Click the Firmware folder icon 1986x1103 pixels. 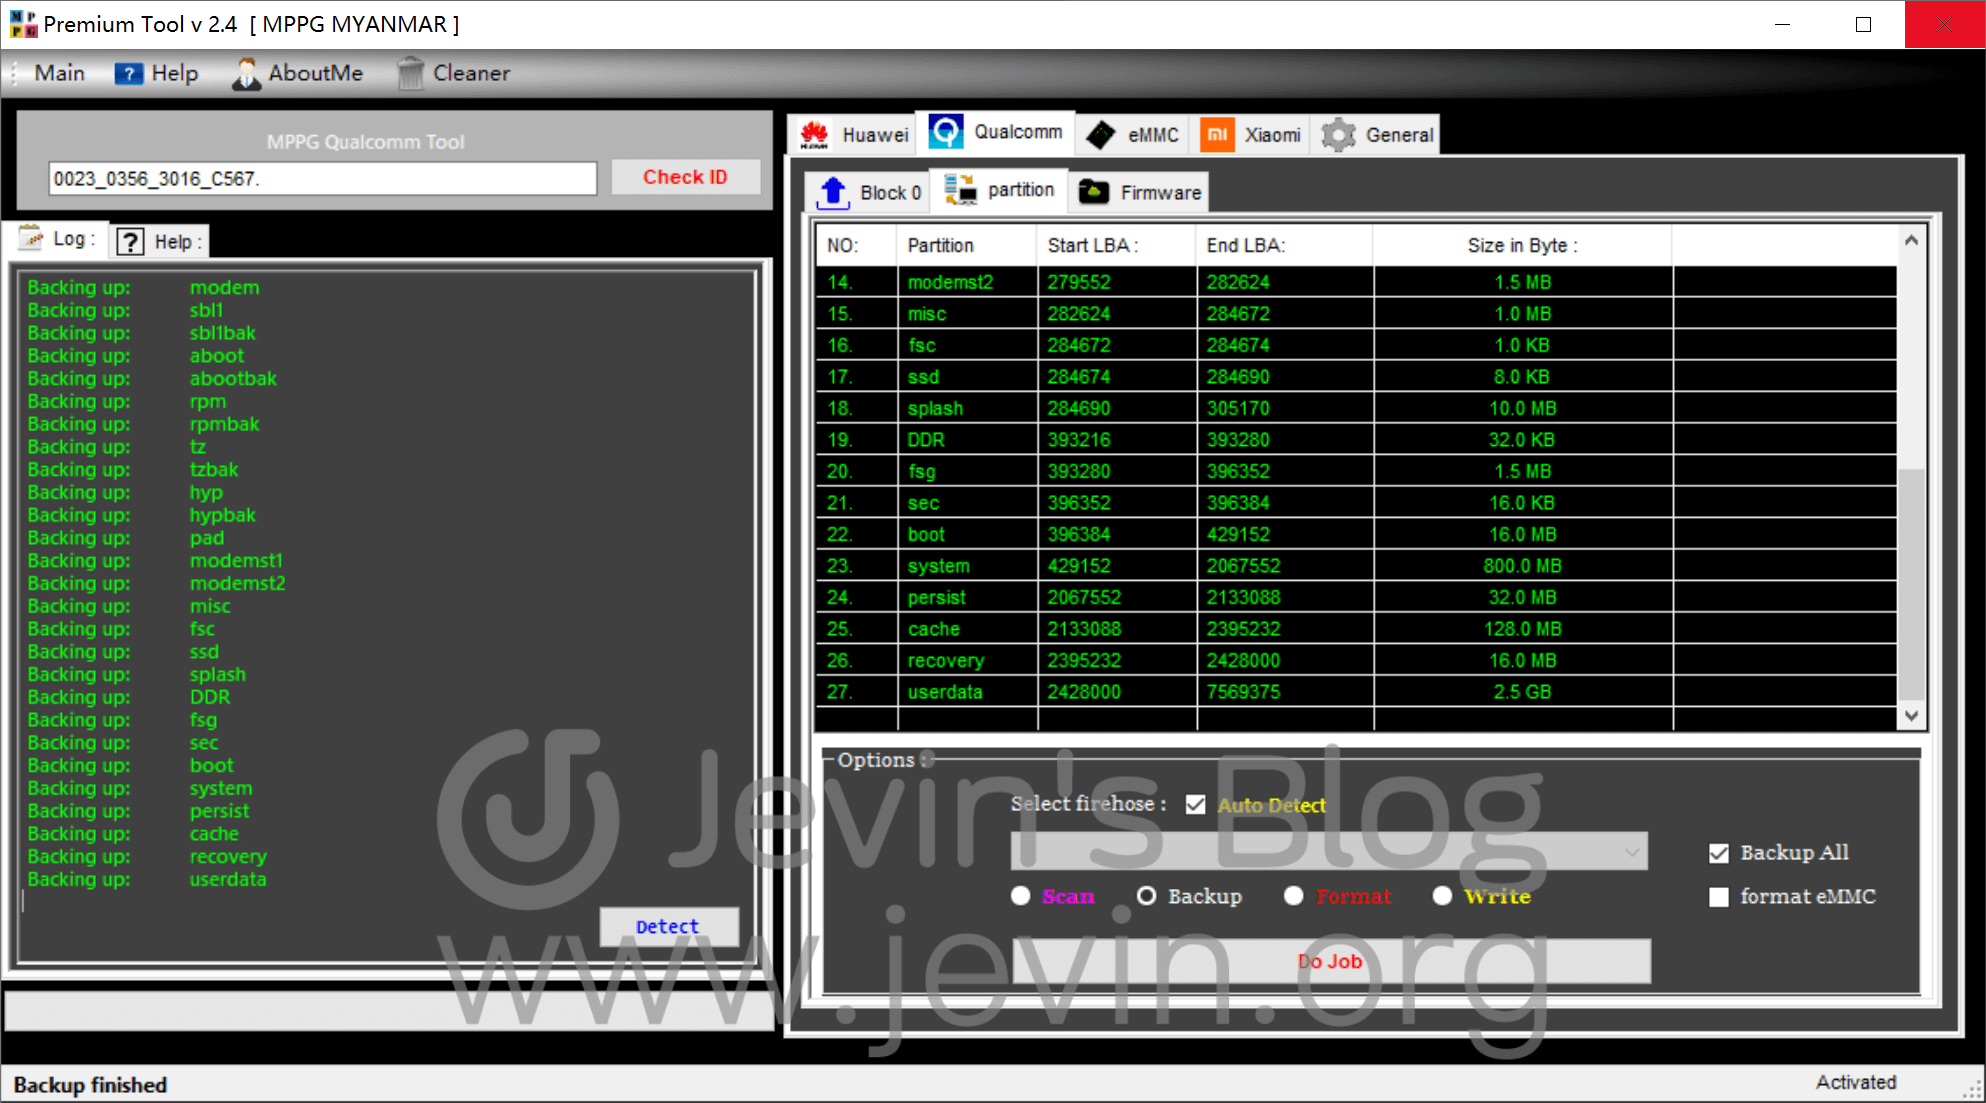pos(1094,192)
